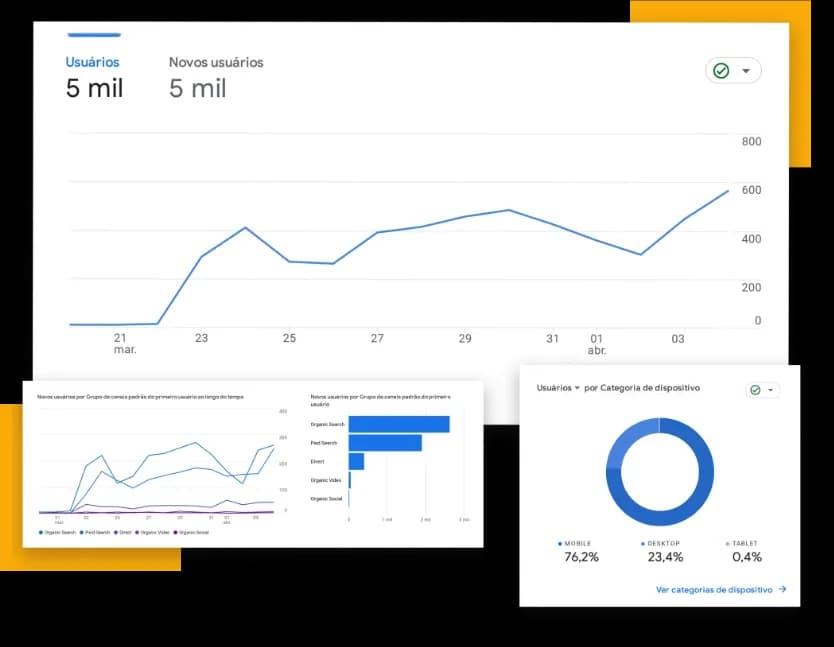Open the Ver categorias de dispositivo link
834x647 pixels.
pyautogui.click(x=714, y=590)
